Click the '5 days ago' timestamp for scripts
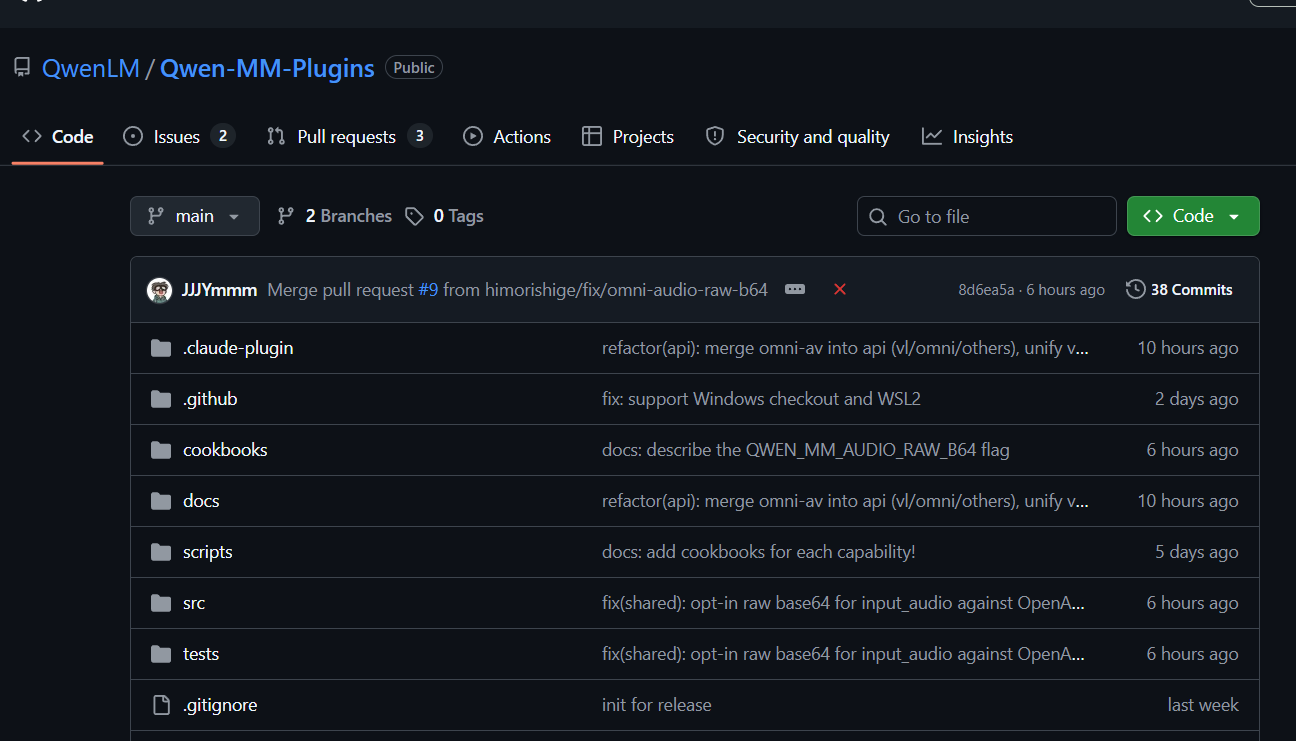The image size is (1296, 741). [1197, 552]
